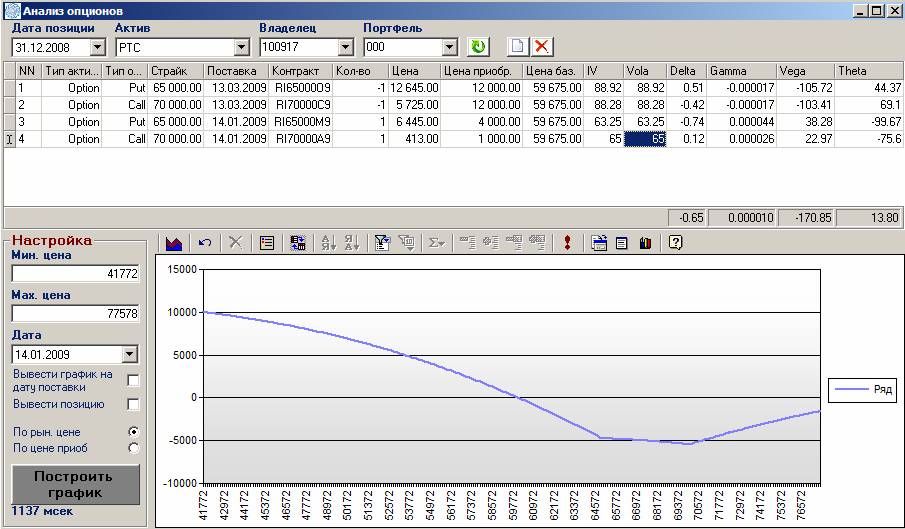The image size is (905, 529).
Task: Click the sort descending Я-A icon
Action: (x=351, y=243)
